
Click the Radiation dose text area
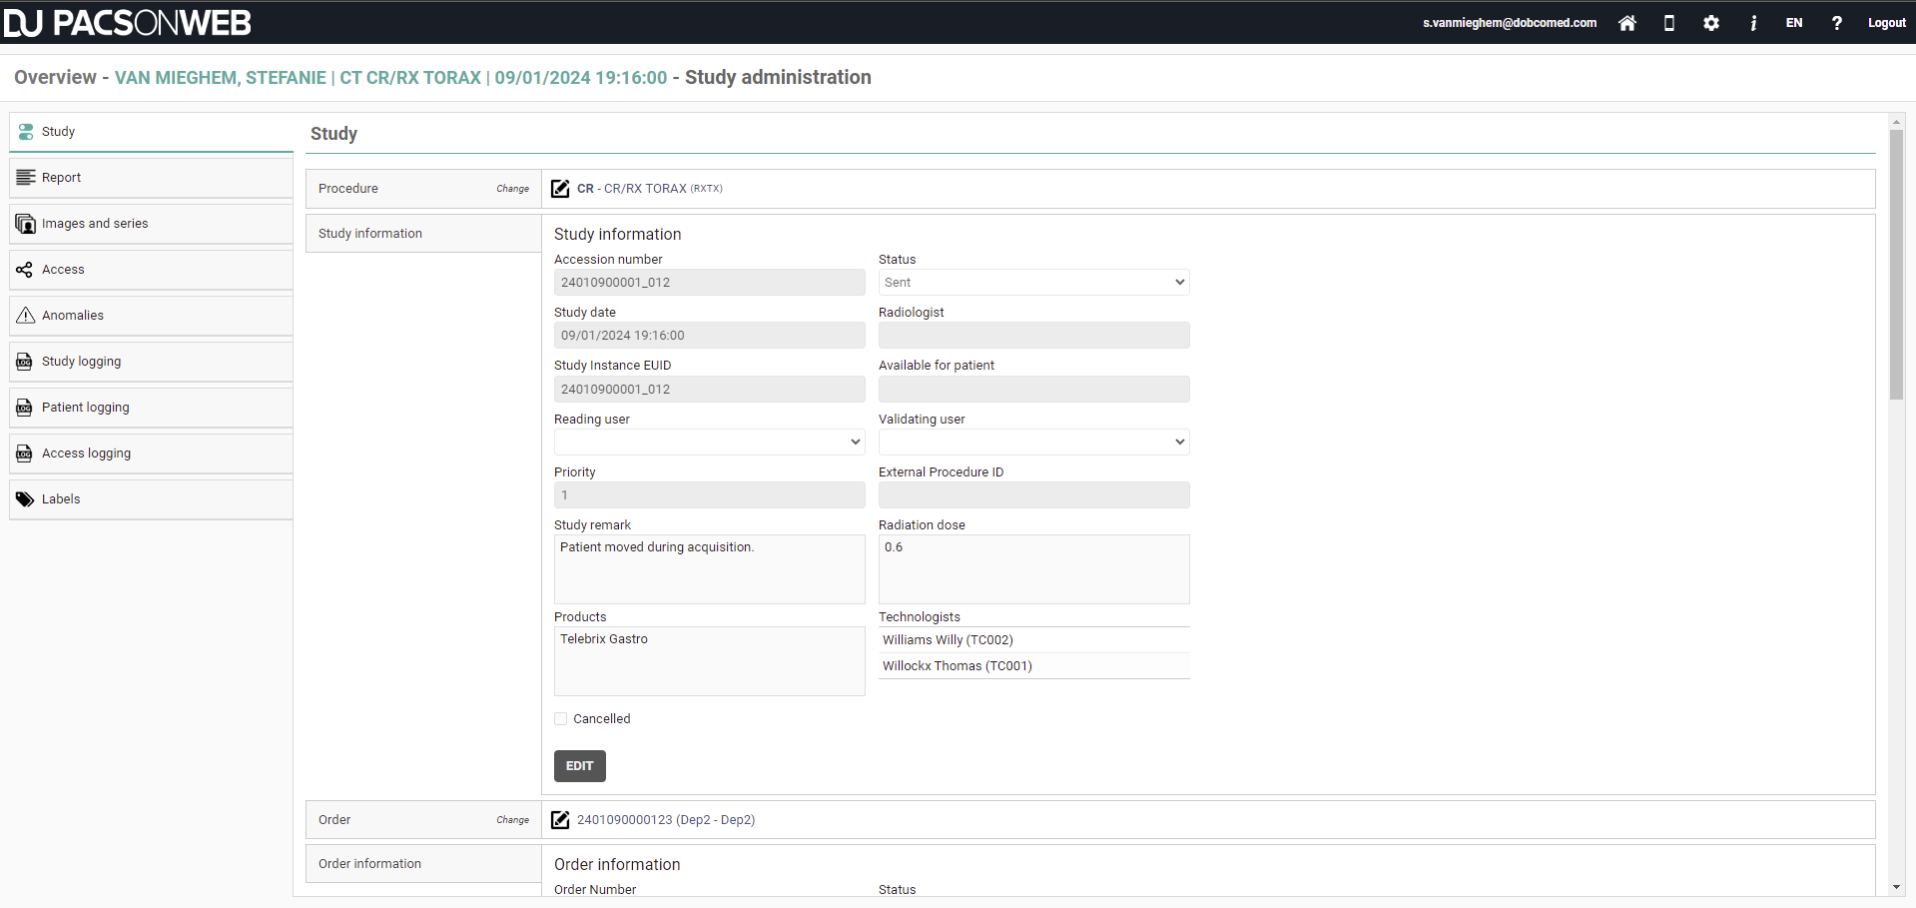pos(1034,569)
